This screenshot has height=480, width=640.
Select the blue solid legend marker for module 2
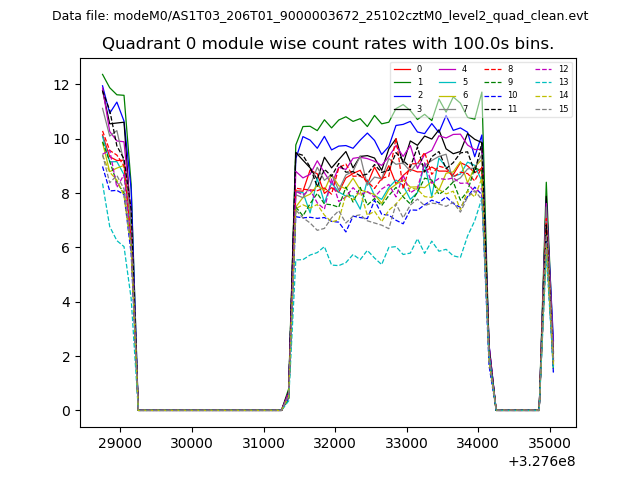pos(402,95)
